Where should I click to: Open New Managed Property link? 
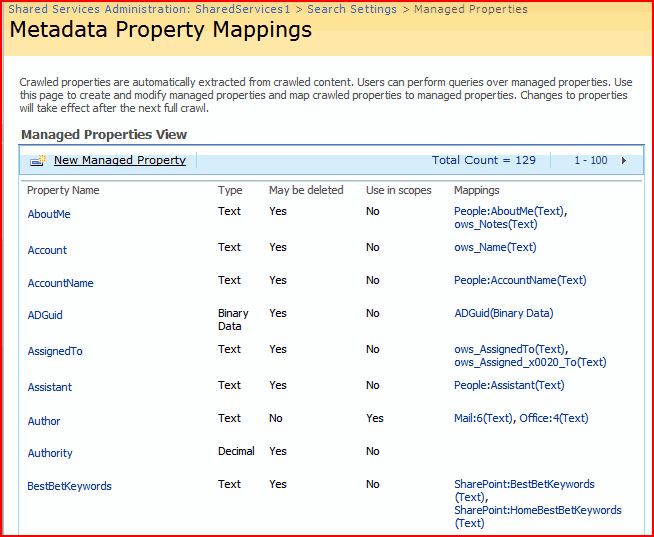pos(120,160)
